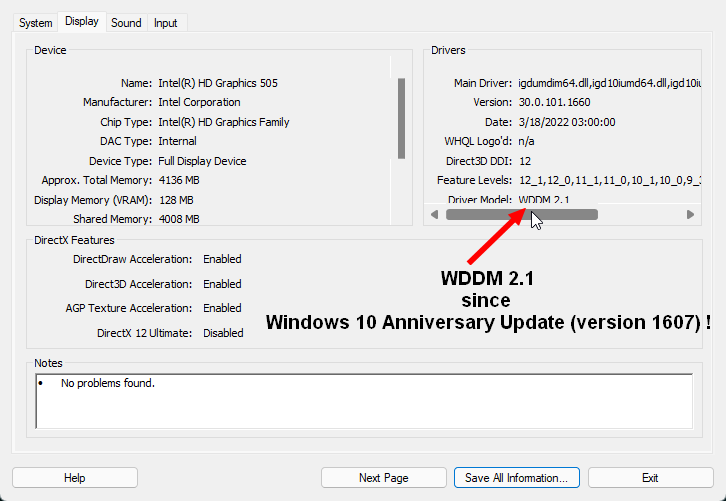Image resolution: width=726 pixels, height=501 pixels.
Task: Click the 'Internal' DAC Type value
Action: click(x=177, y=141)
